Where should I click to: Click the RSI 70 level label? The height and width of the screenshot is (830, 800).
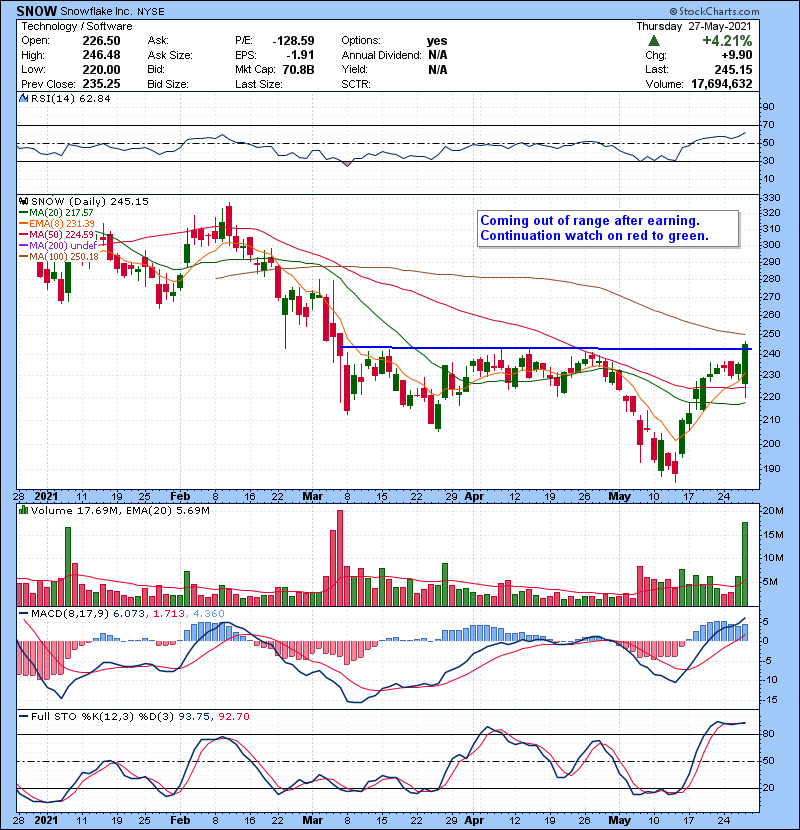[768, 125]
